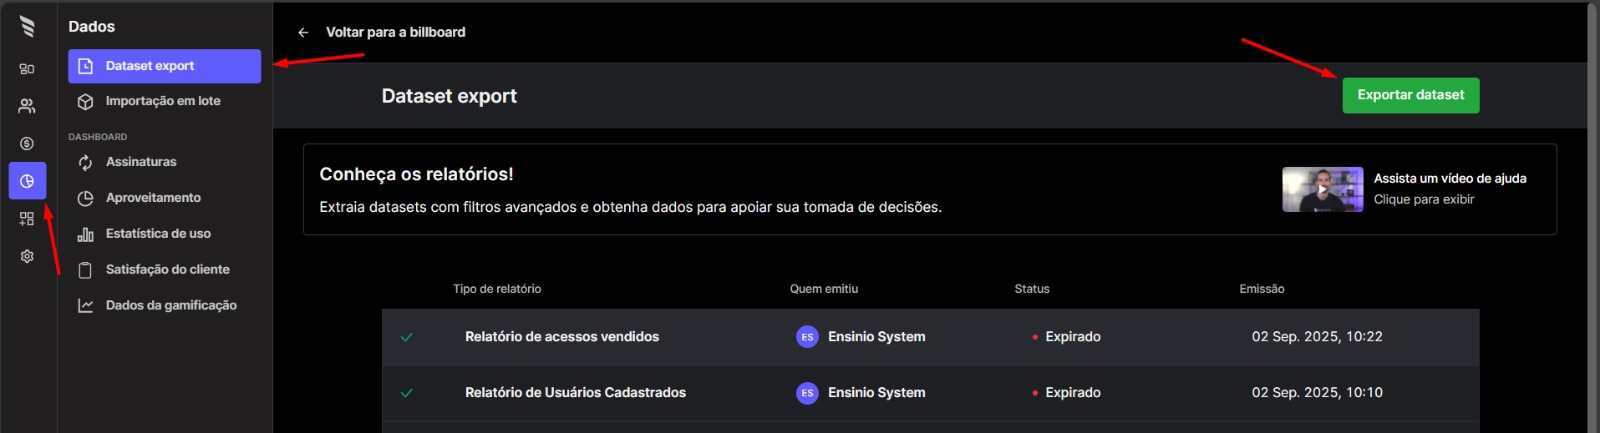The height and width of the screenshot is (433, 1600).
Task: Open the users section icon
Action: (27, 106)
